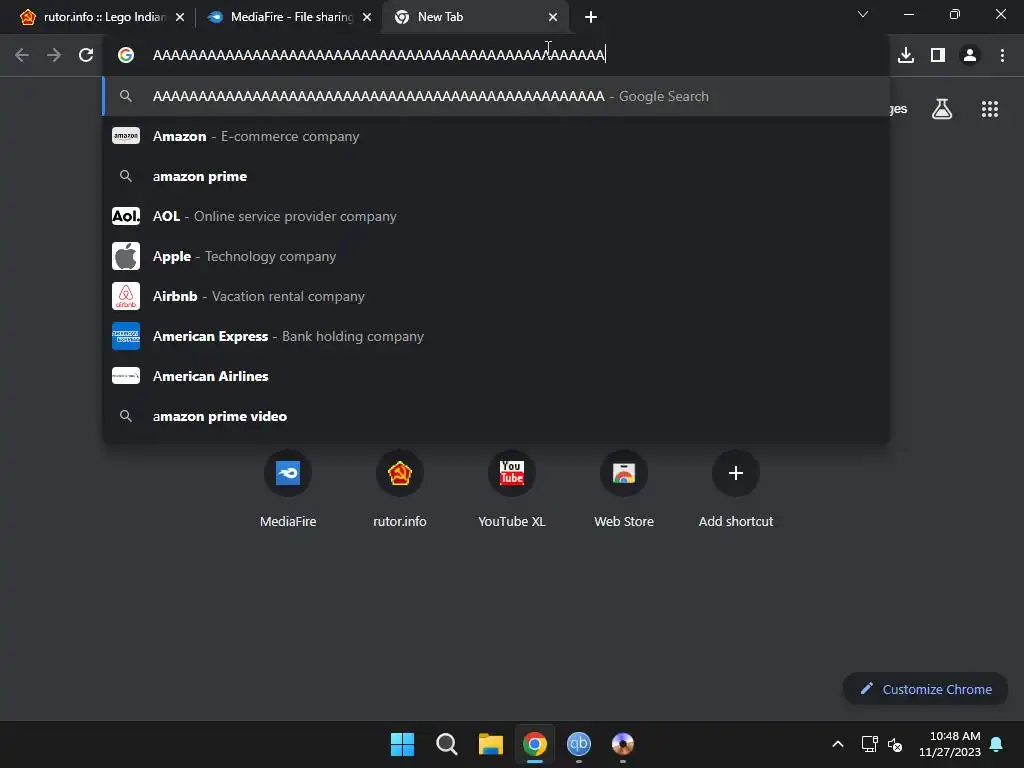
Task: Click the Add shortcut plus tile
Action: (x=735, y=490)
